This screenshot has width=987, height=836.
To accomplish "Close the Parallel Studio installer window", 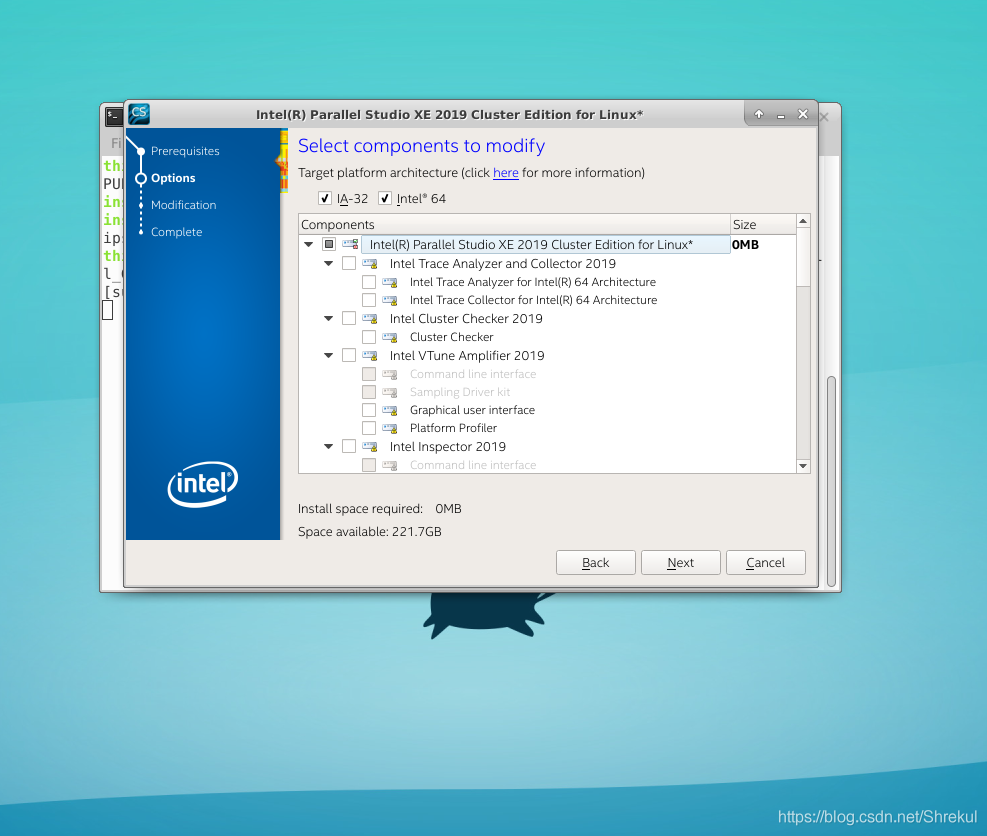I will 803,114.
